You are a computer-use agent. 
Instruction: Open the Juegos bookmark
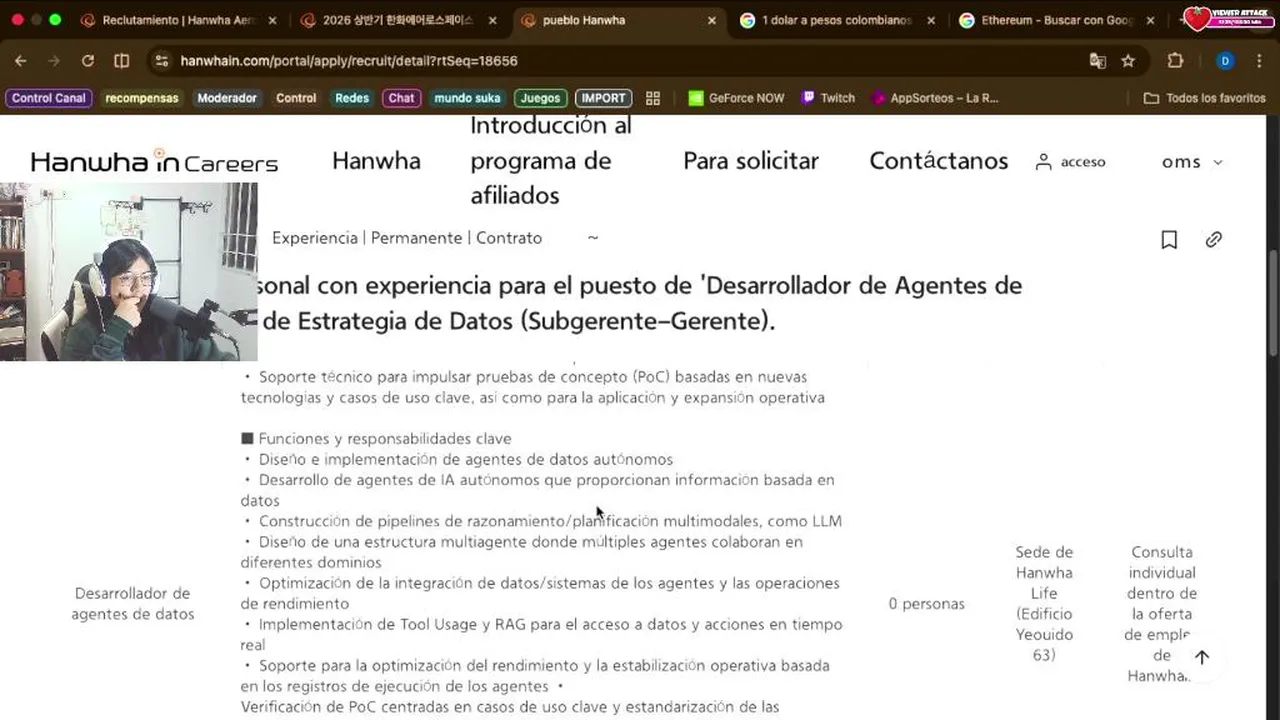click(x=540, y=98)
